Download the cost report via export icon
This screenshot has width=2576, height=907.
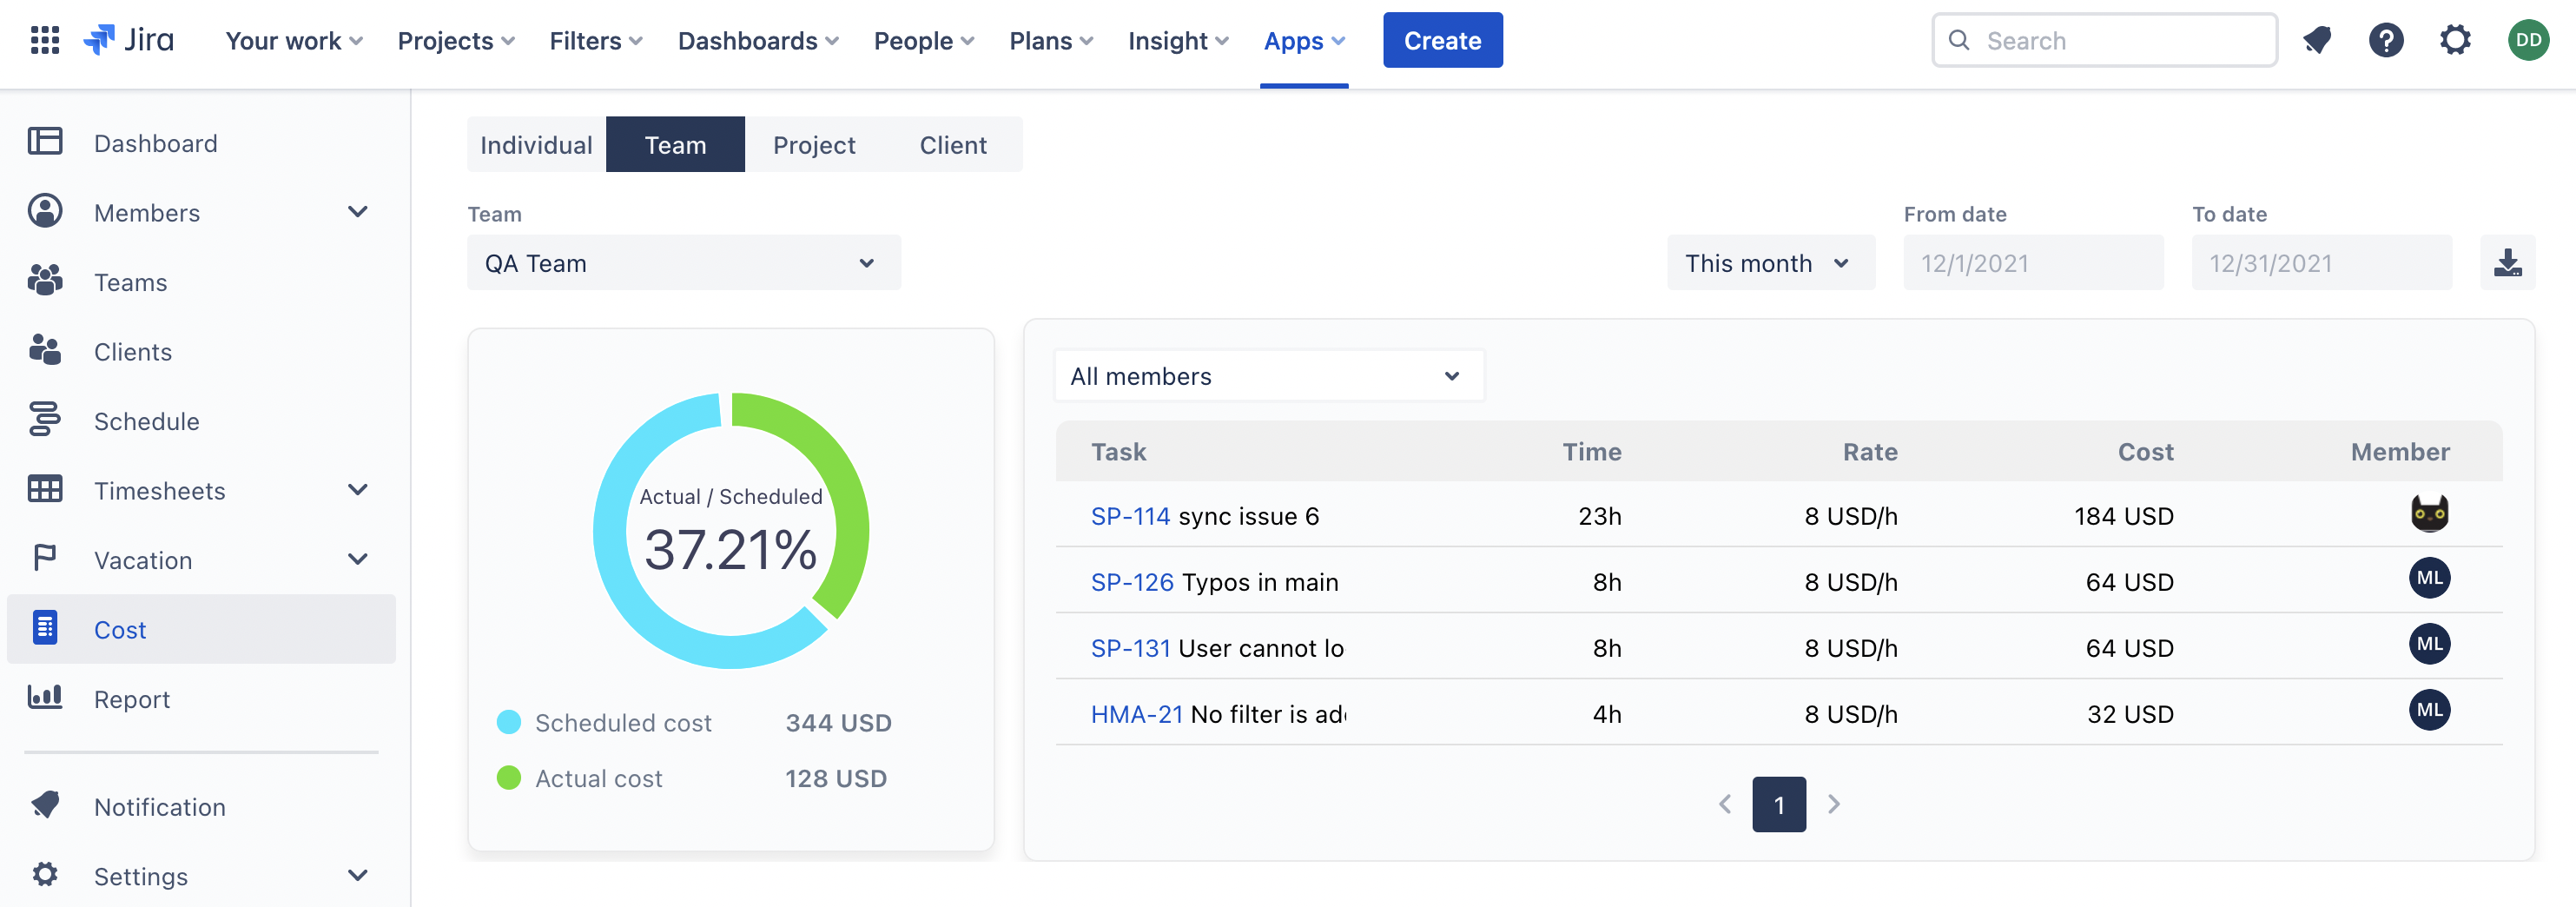click(x=2507, y=263)
